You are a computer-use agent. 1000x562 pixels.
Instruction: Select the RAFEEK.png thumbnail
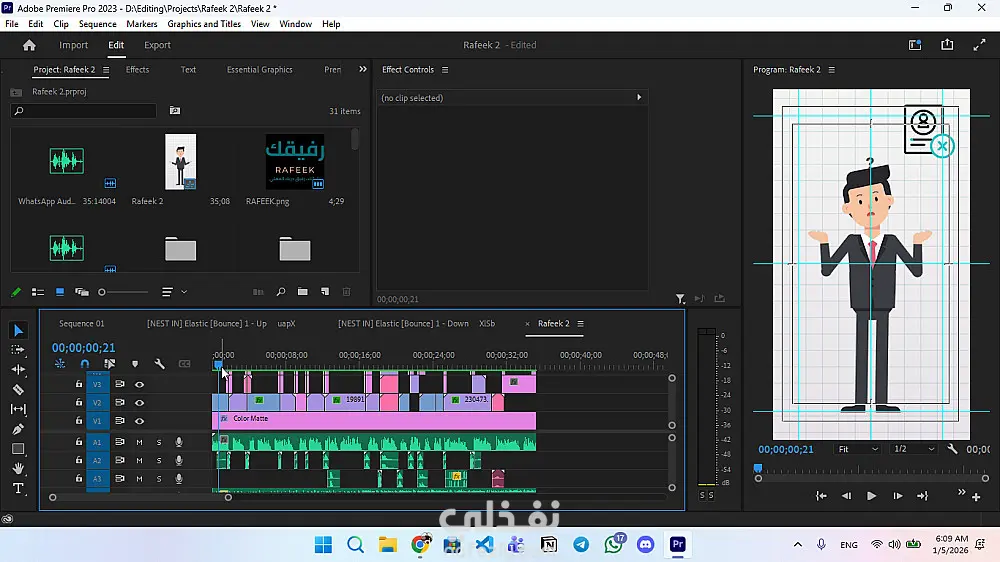(x=295, y=161)
